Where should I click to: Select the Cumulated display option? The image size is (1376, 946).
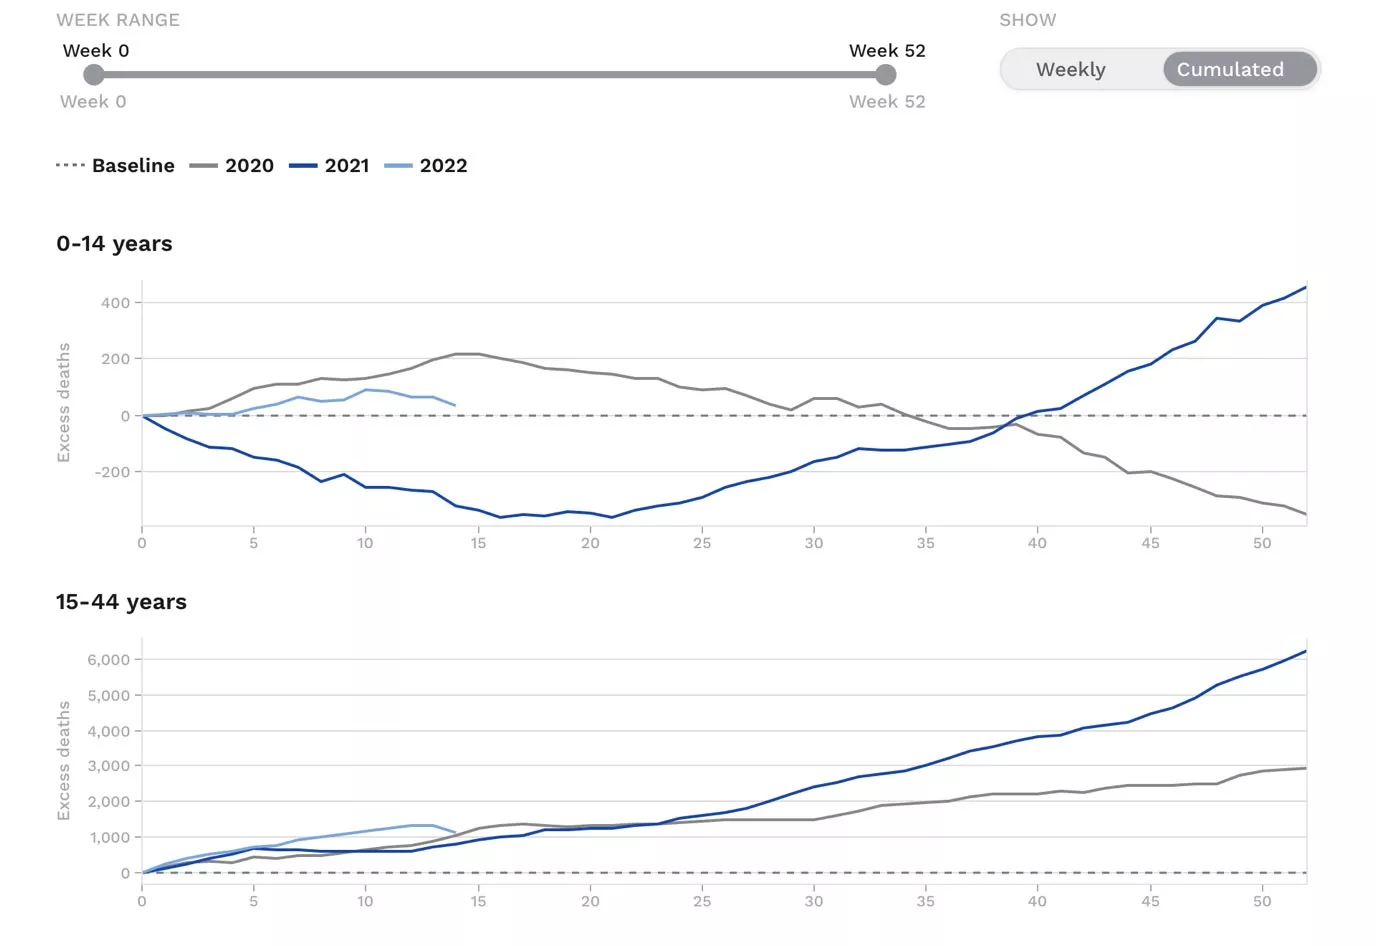(1230, 70)
